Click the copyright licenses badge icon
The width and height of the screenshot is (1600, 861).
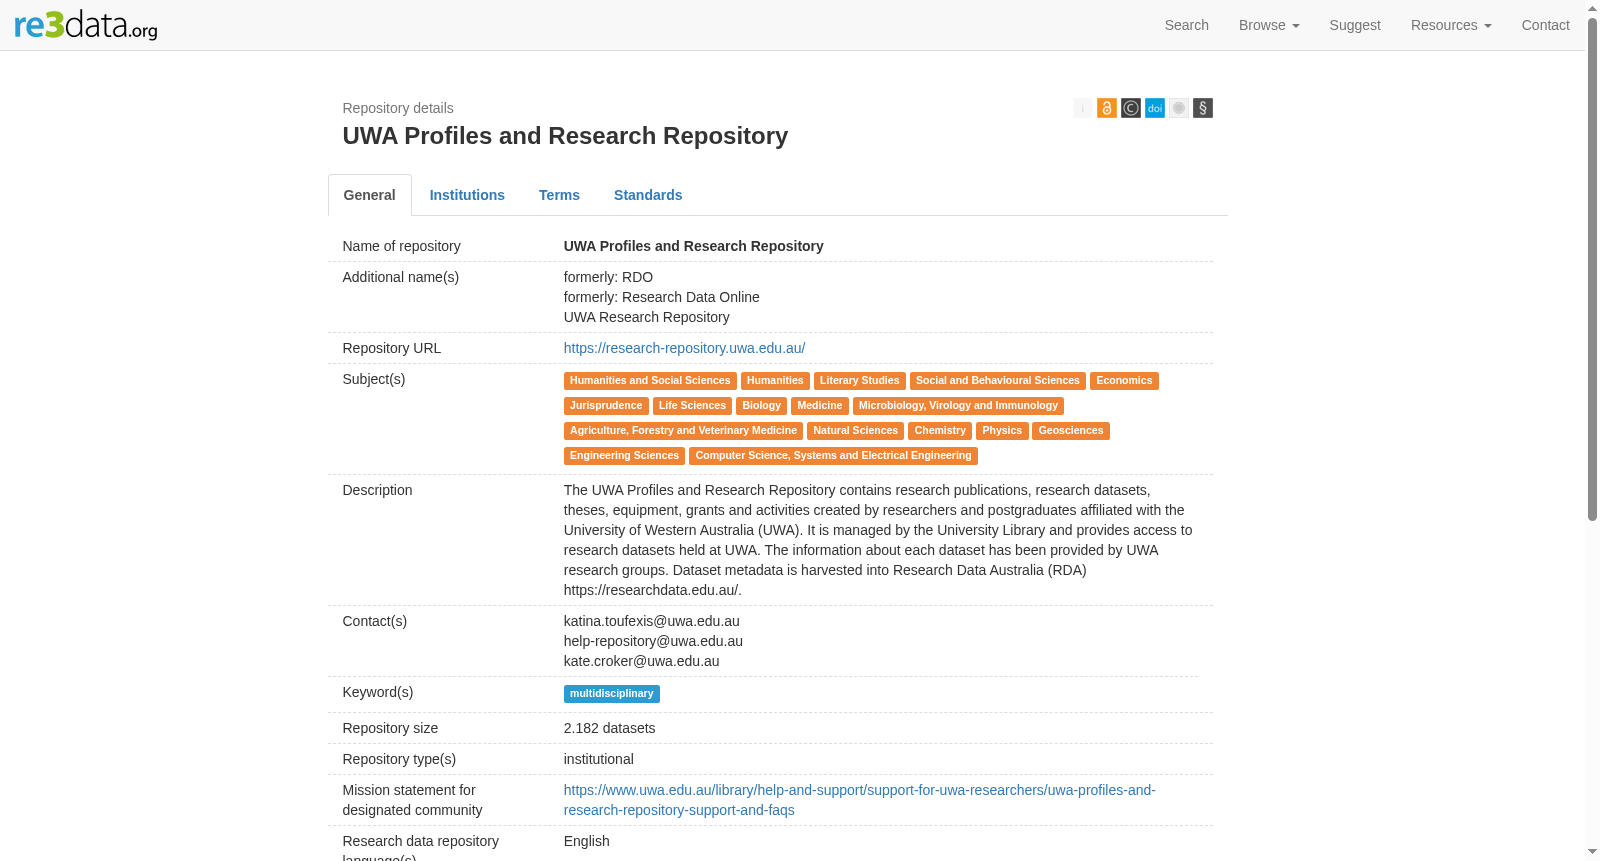pos(1131,108)
